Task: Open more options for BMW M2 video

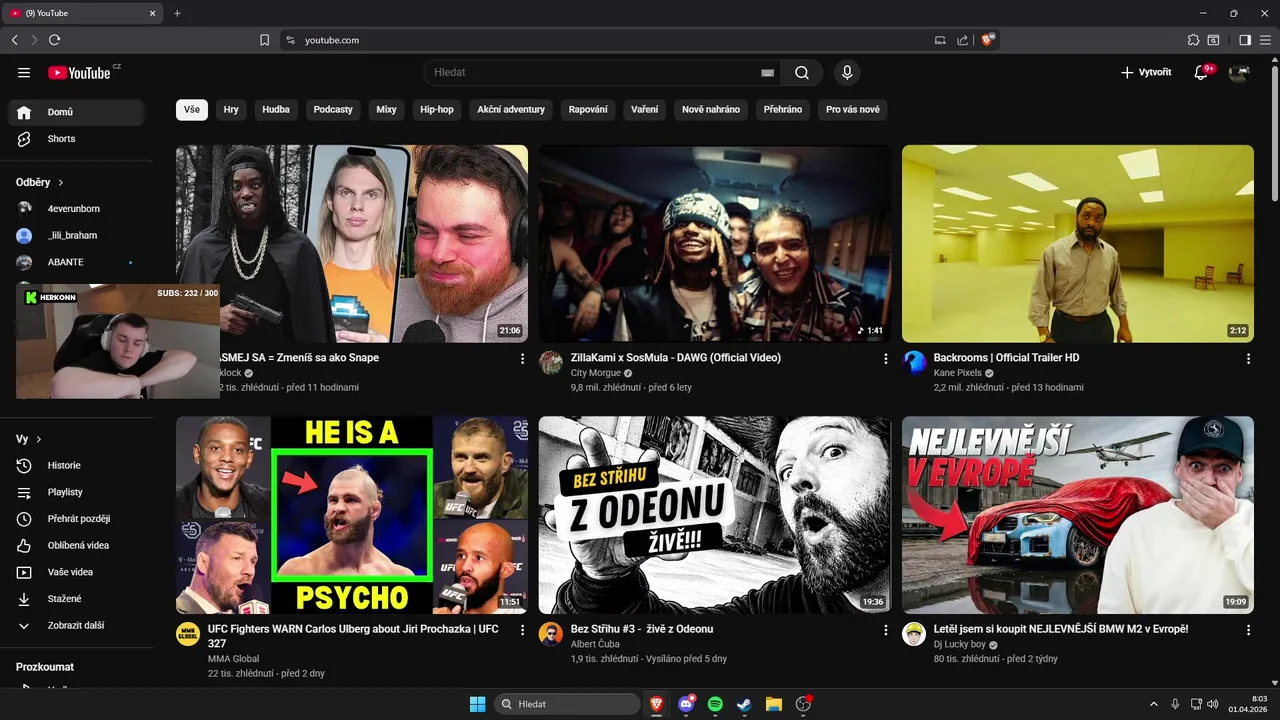Action: click(x=1248, y=630)
